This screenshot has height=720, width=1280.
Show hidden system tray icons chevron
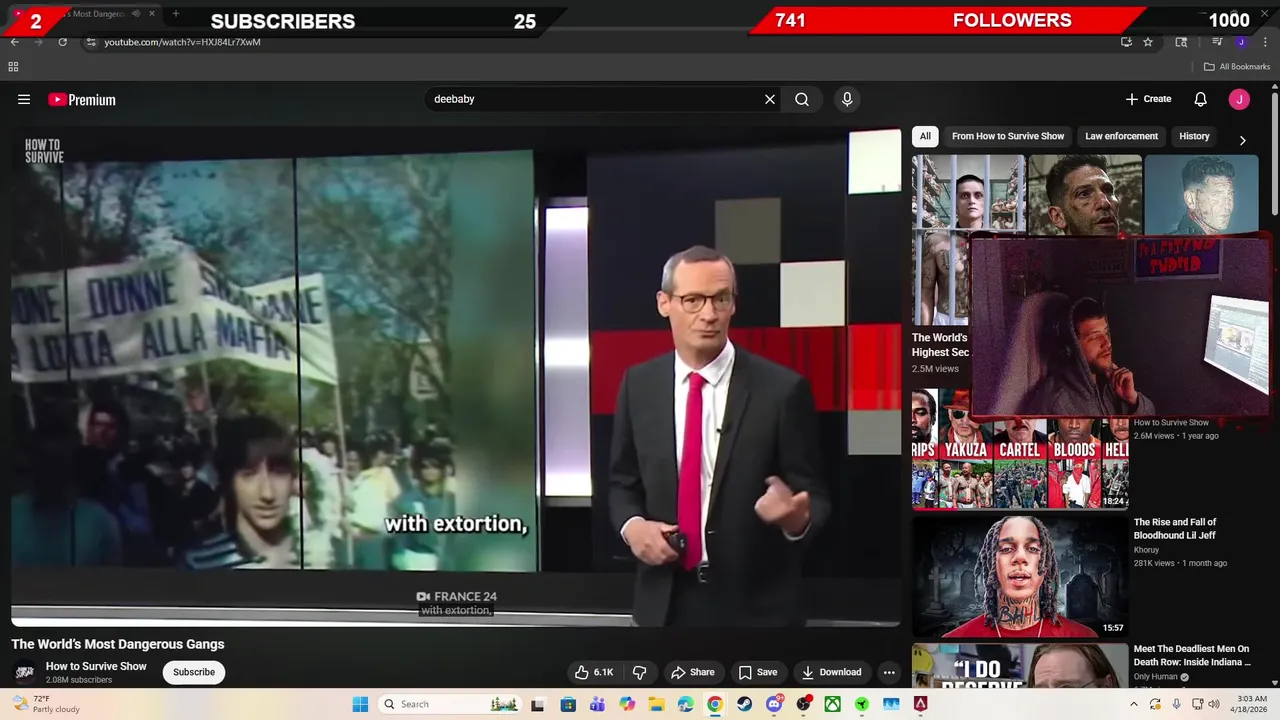1133,704
